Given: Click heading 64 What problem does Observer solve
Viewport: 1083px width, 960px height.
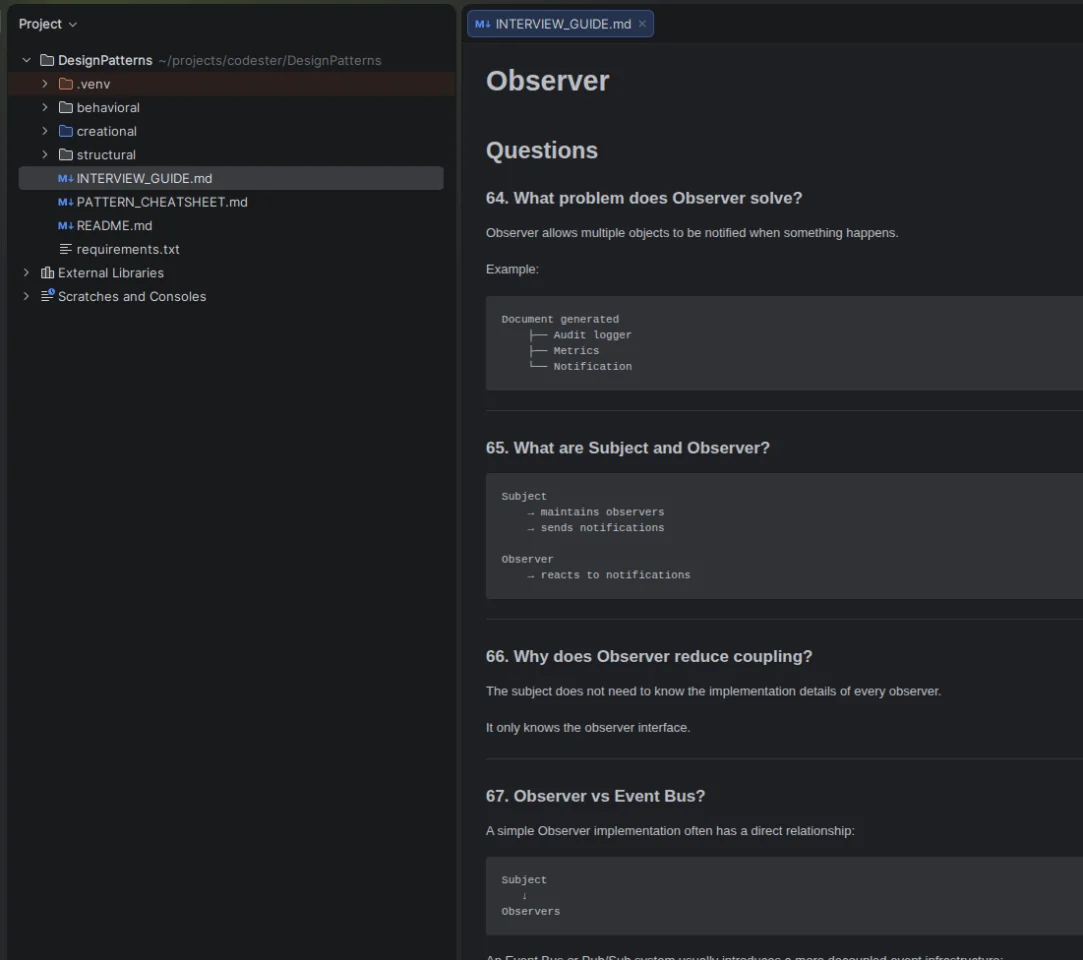Looking at the screenshot, I should (x=644, y=198).
